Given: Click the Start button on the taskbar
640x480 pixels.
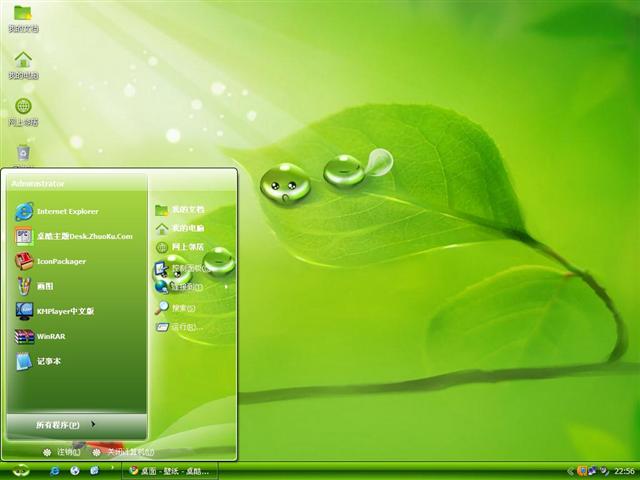Looking at the screenshot, I should click(20, 471).
